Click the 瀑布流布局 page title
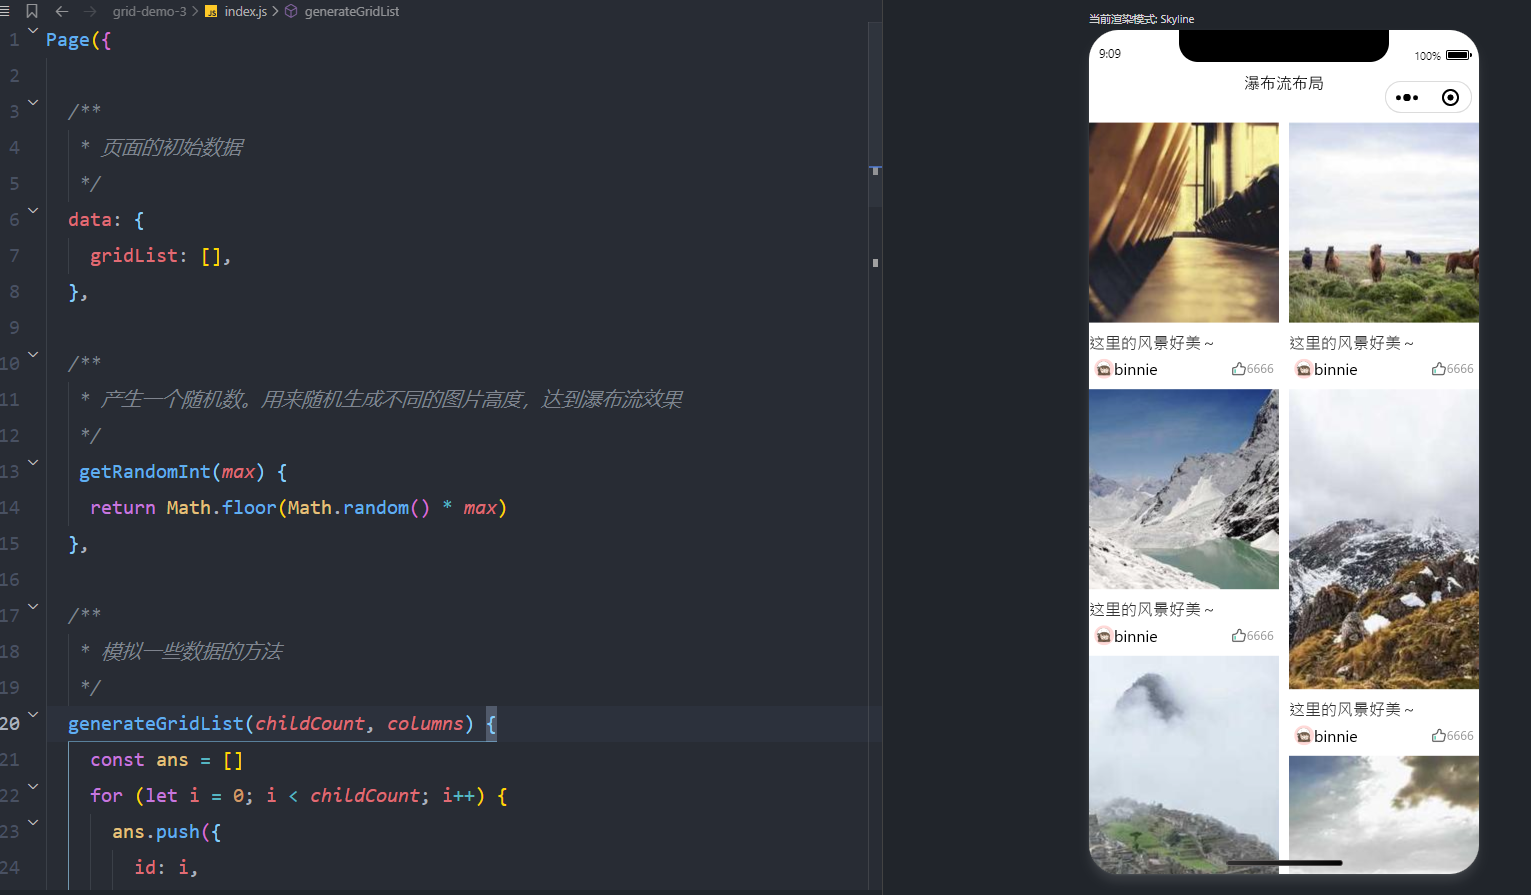Screen dimensions: 1531x895 click(x=1284, y=83)
